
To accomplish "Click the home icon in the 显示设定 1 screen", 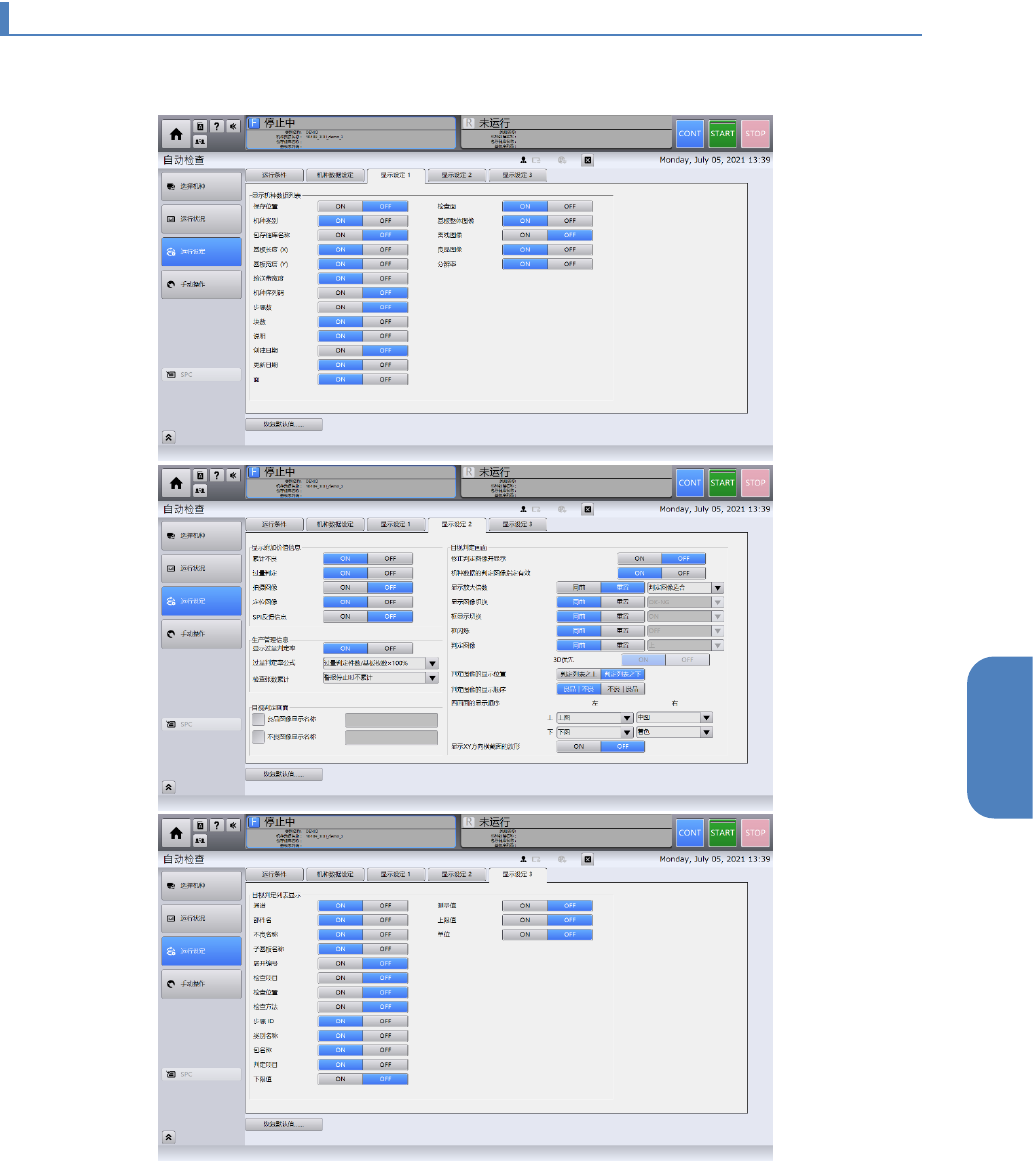I will [176, 134].
